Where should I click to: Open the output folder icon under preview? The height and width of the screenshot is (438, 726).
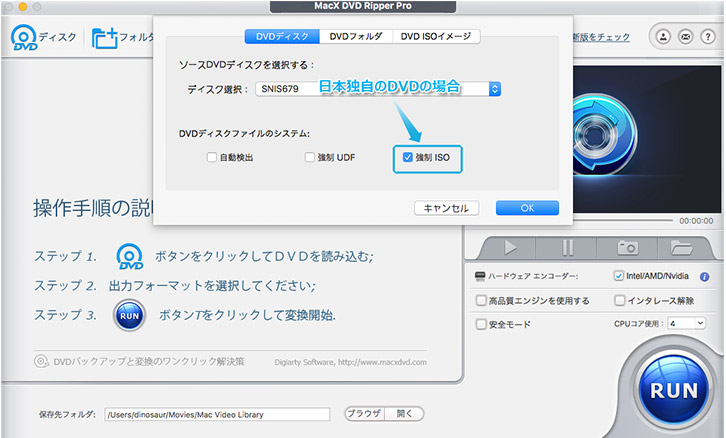(x=682, y=248)
